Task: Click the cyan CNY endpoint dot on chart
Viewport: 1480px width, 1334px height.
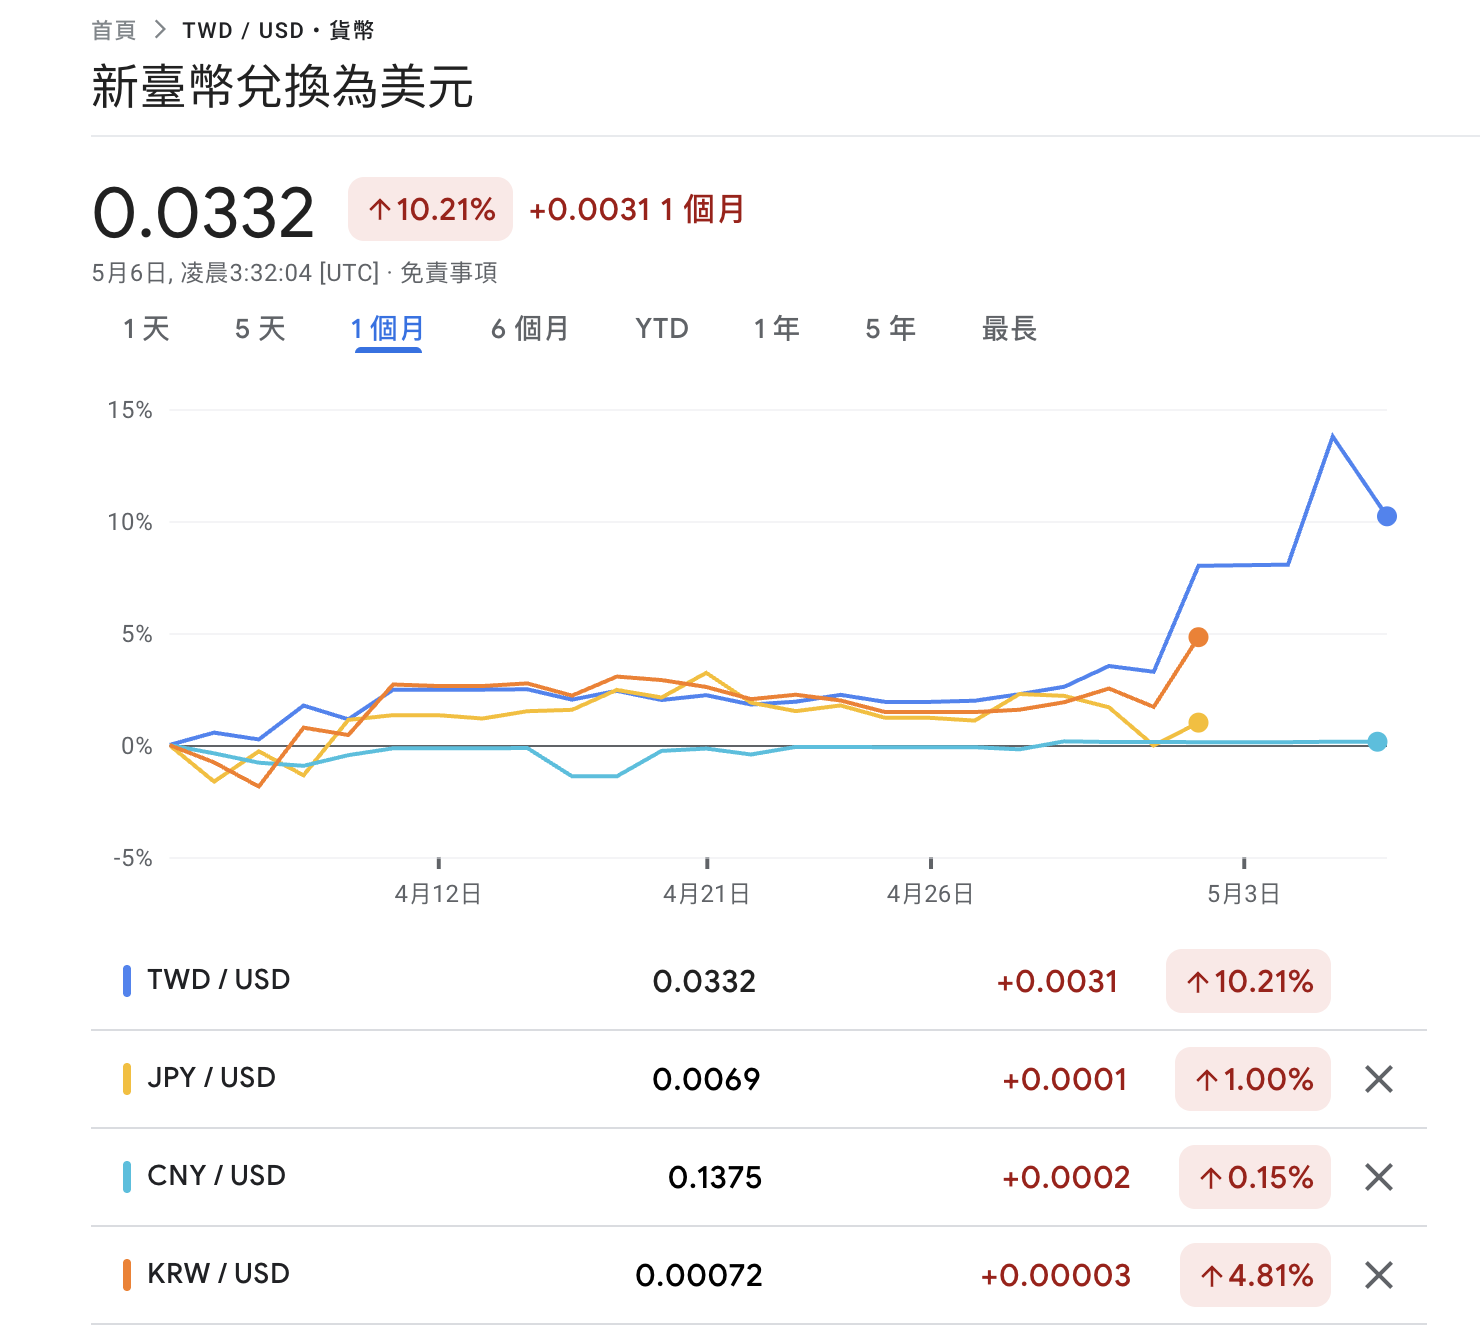Action: pyautogui.click(x=1377, y=742)
